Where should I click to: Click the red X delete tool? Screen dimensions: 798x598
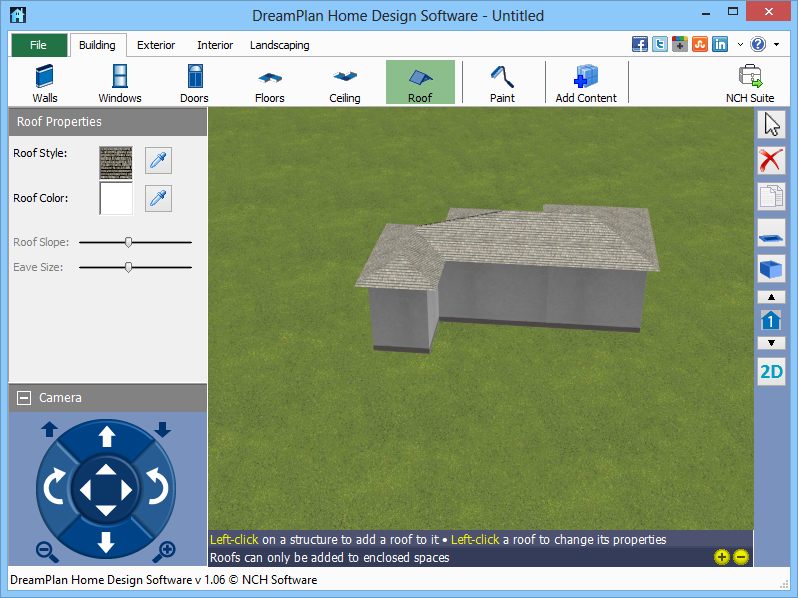coord(771,160)
